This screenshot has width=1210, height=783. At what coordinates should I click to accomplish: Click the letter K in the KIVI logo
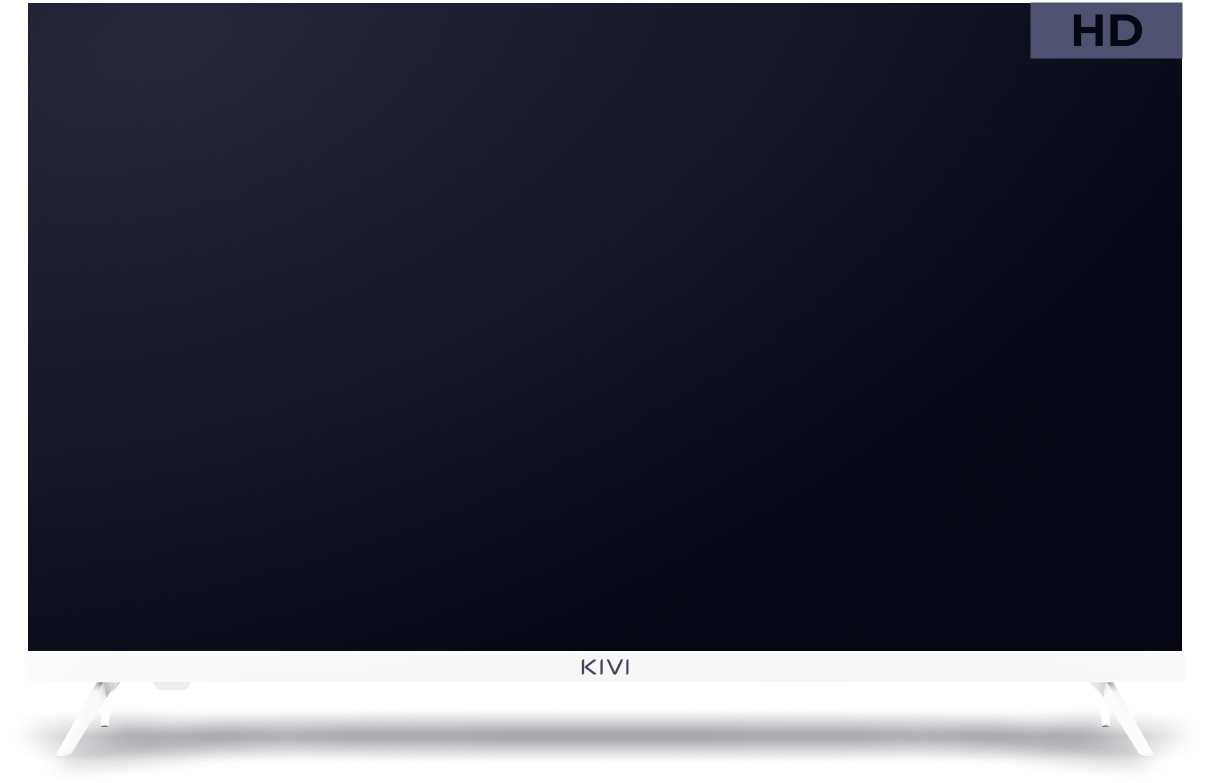(x=587, y=667)
